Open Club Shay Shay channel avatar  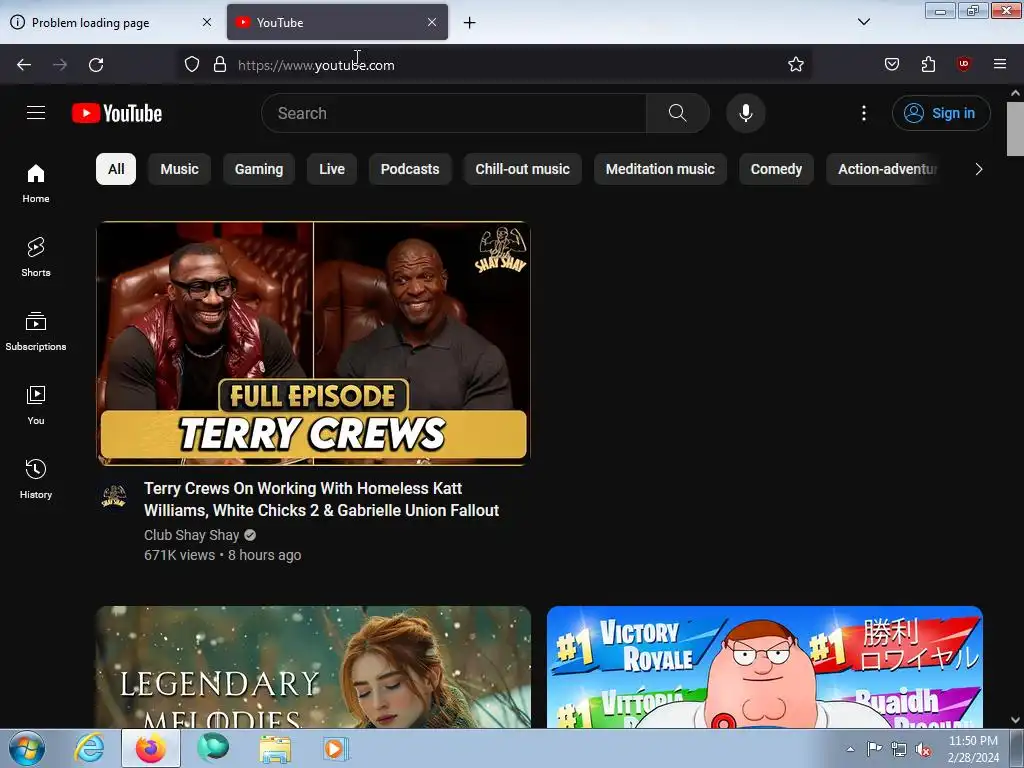coord(114,496)
